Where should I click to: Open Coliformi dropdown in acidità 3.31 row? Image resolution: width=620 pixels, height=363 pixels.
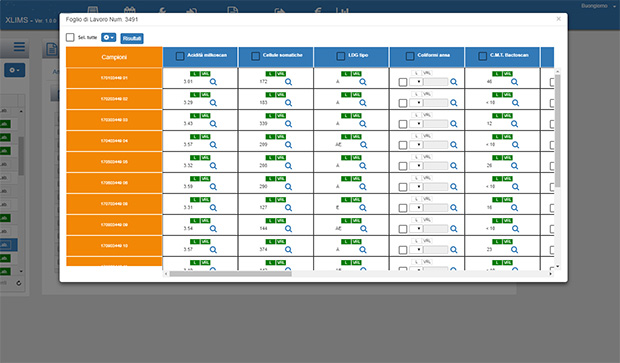(416, 208)
